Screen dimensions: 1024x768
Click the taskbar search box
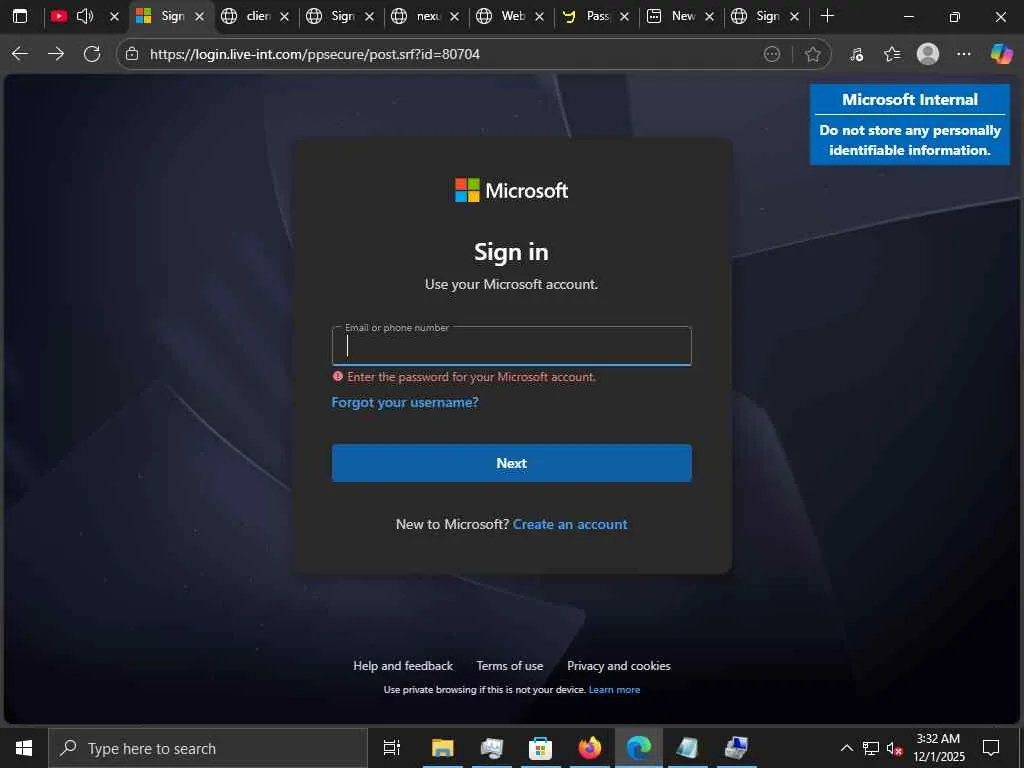(208, 748)
